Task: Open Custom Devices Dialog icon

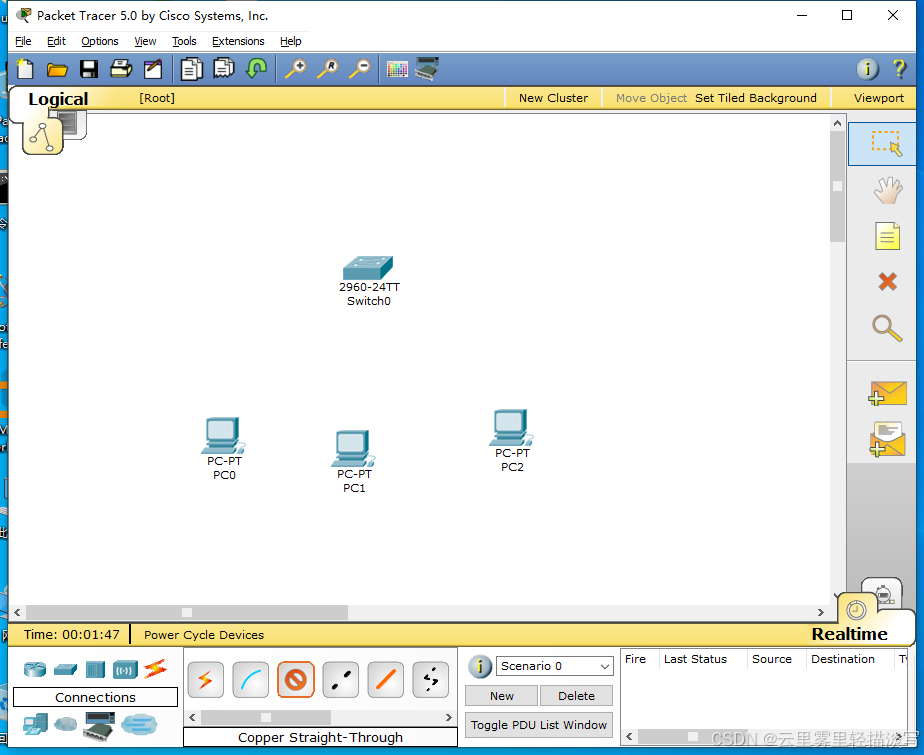Action: tap(427, 68)
